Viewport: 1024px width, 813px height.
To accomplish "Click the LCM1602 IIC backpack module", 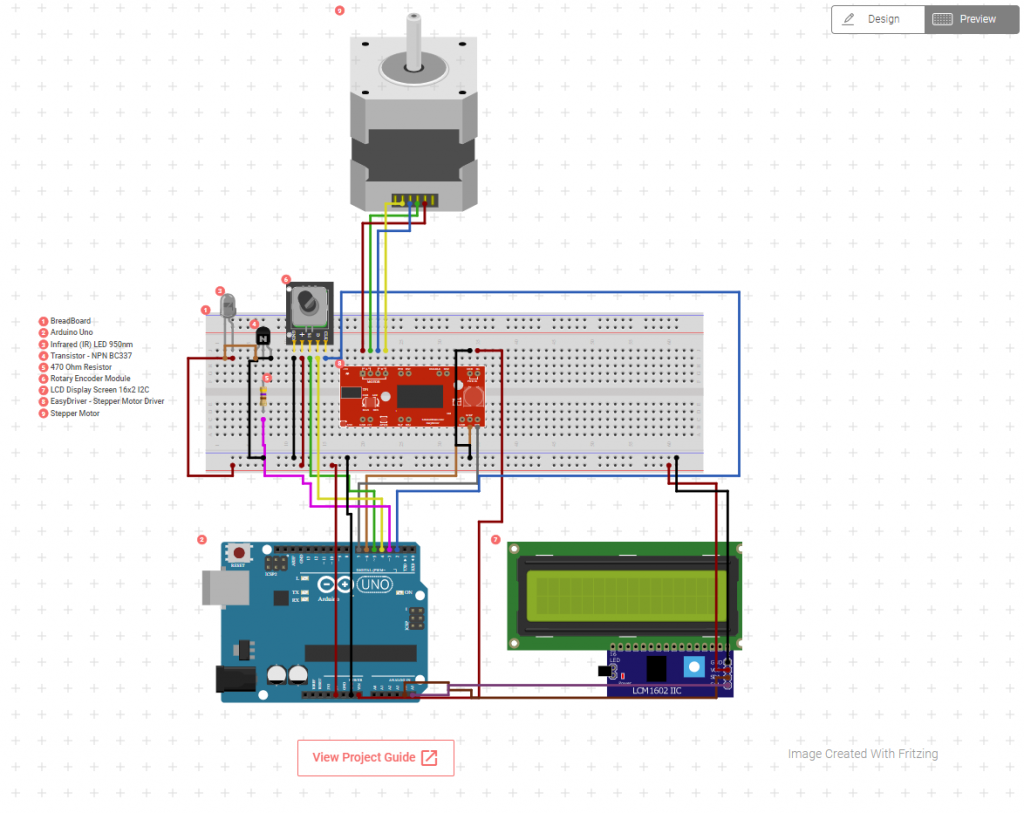I will point(669,673).
